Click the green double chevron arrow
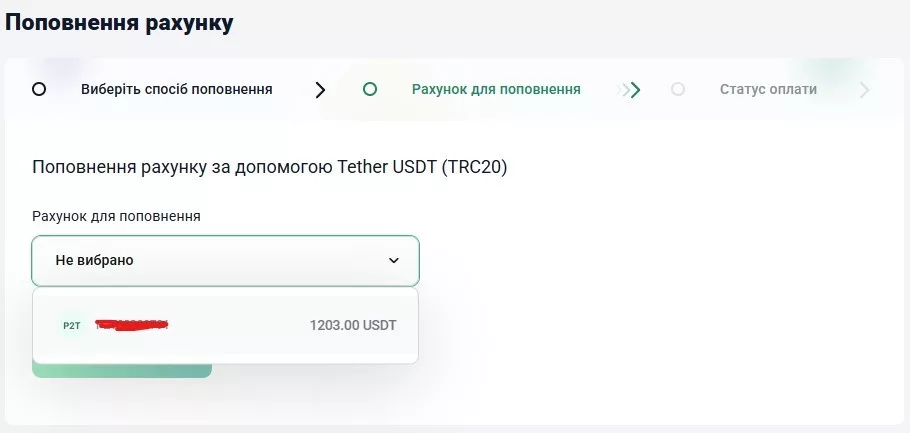Viewport: 910px width, 433px height. click(630, 90)
